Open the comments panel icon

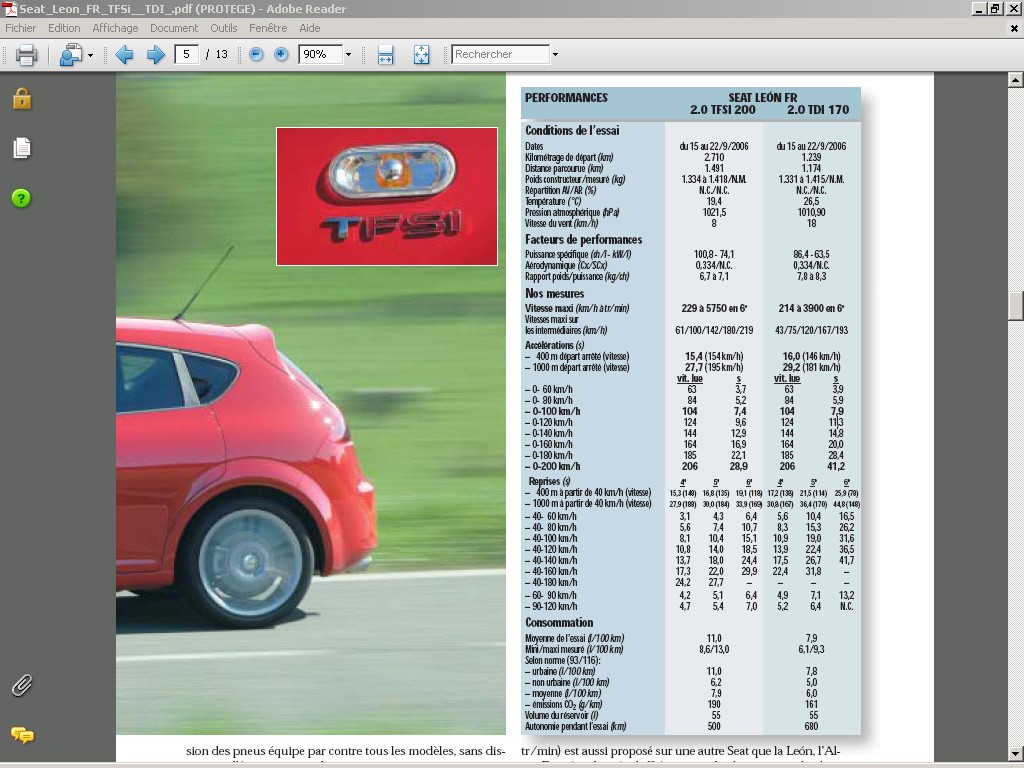pyautogui.click(x=22, y=735)
